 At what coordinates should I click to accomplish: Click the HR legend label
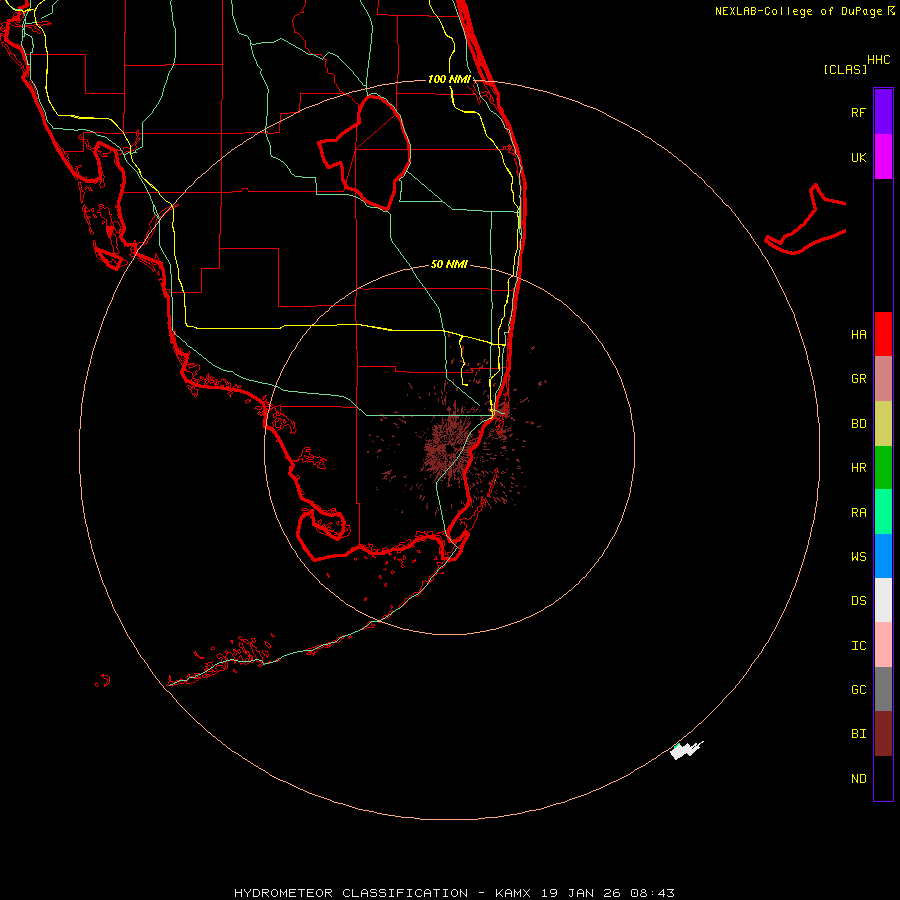point(858,468)
